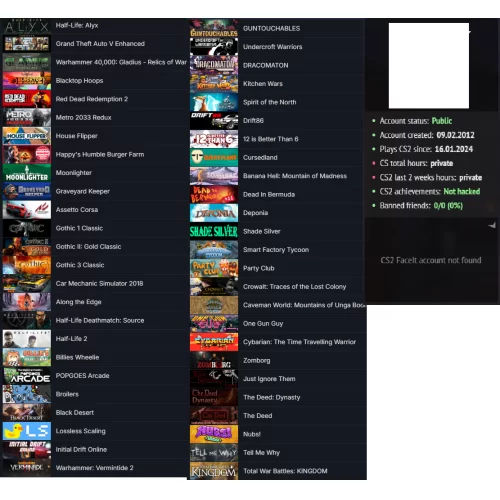Select the Dead In Bermuda title
The height and width of the screenshot is (500, 500).
click(x=269, y=194)
